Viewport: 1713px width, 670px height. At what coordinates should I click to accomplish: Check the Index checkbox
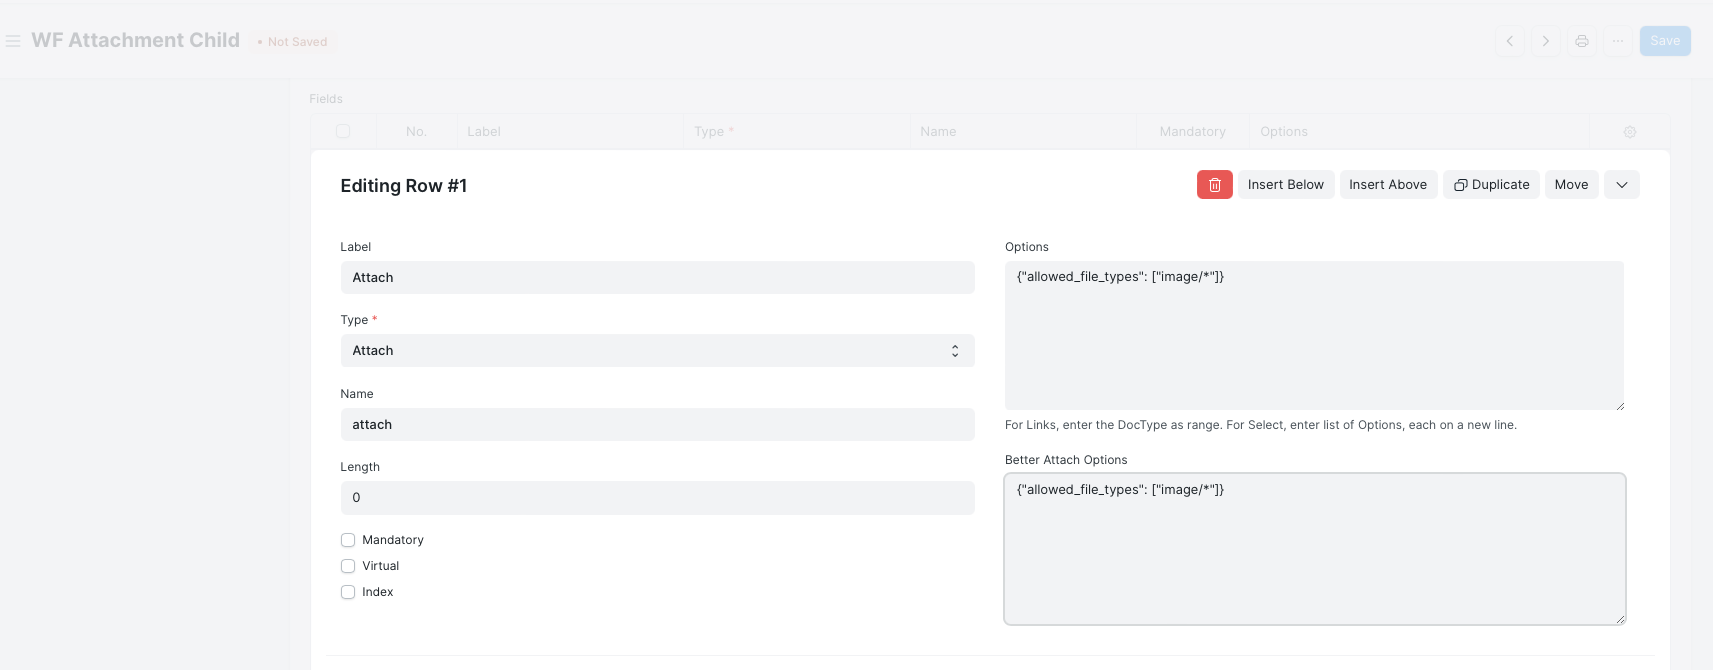pos(348,592)
